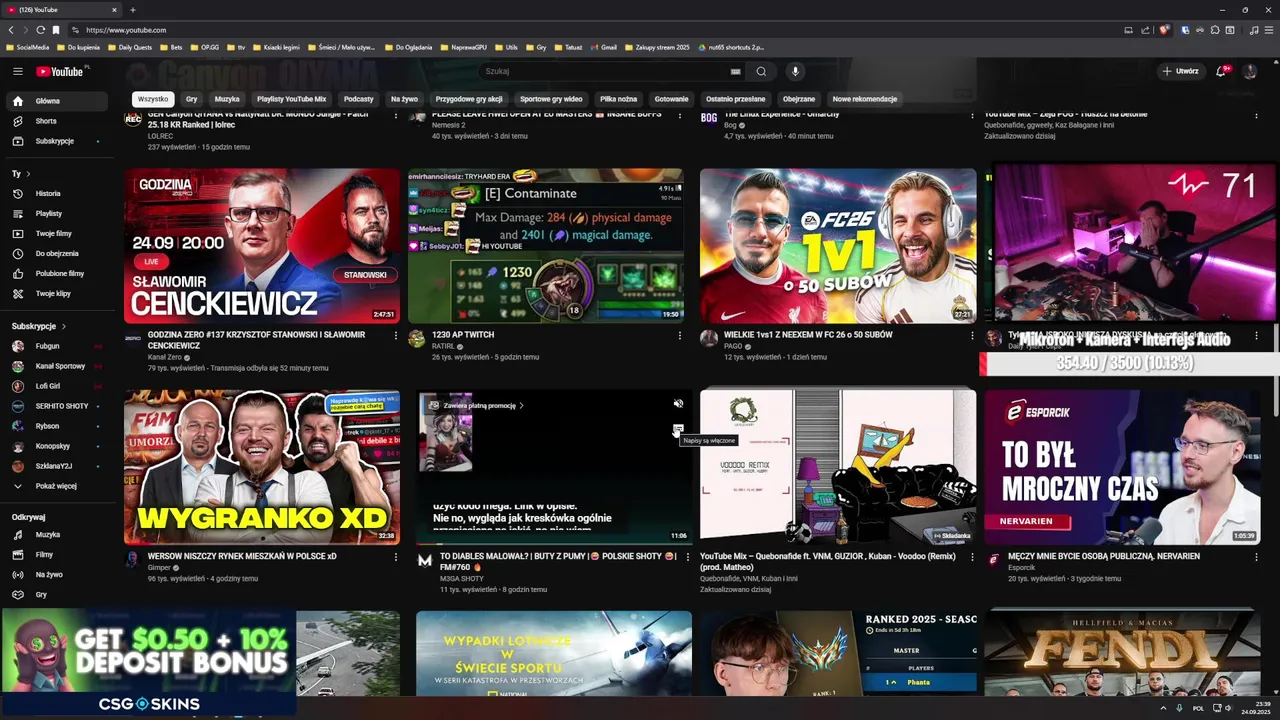Click the CSGO Skins deposit bonus banner
This screenshot has height=720, width=1280.
click(x=148, y=661)
